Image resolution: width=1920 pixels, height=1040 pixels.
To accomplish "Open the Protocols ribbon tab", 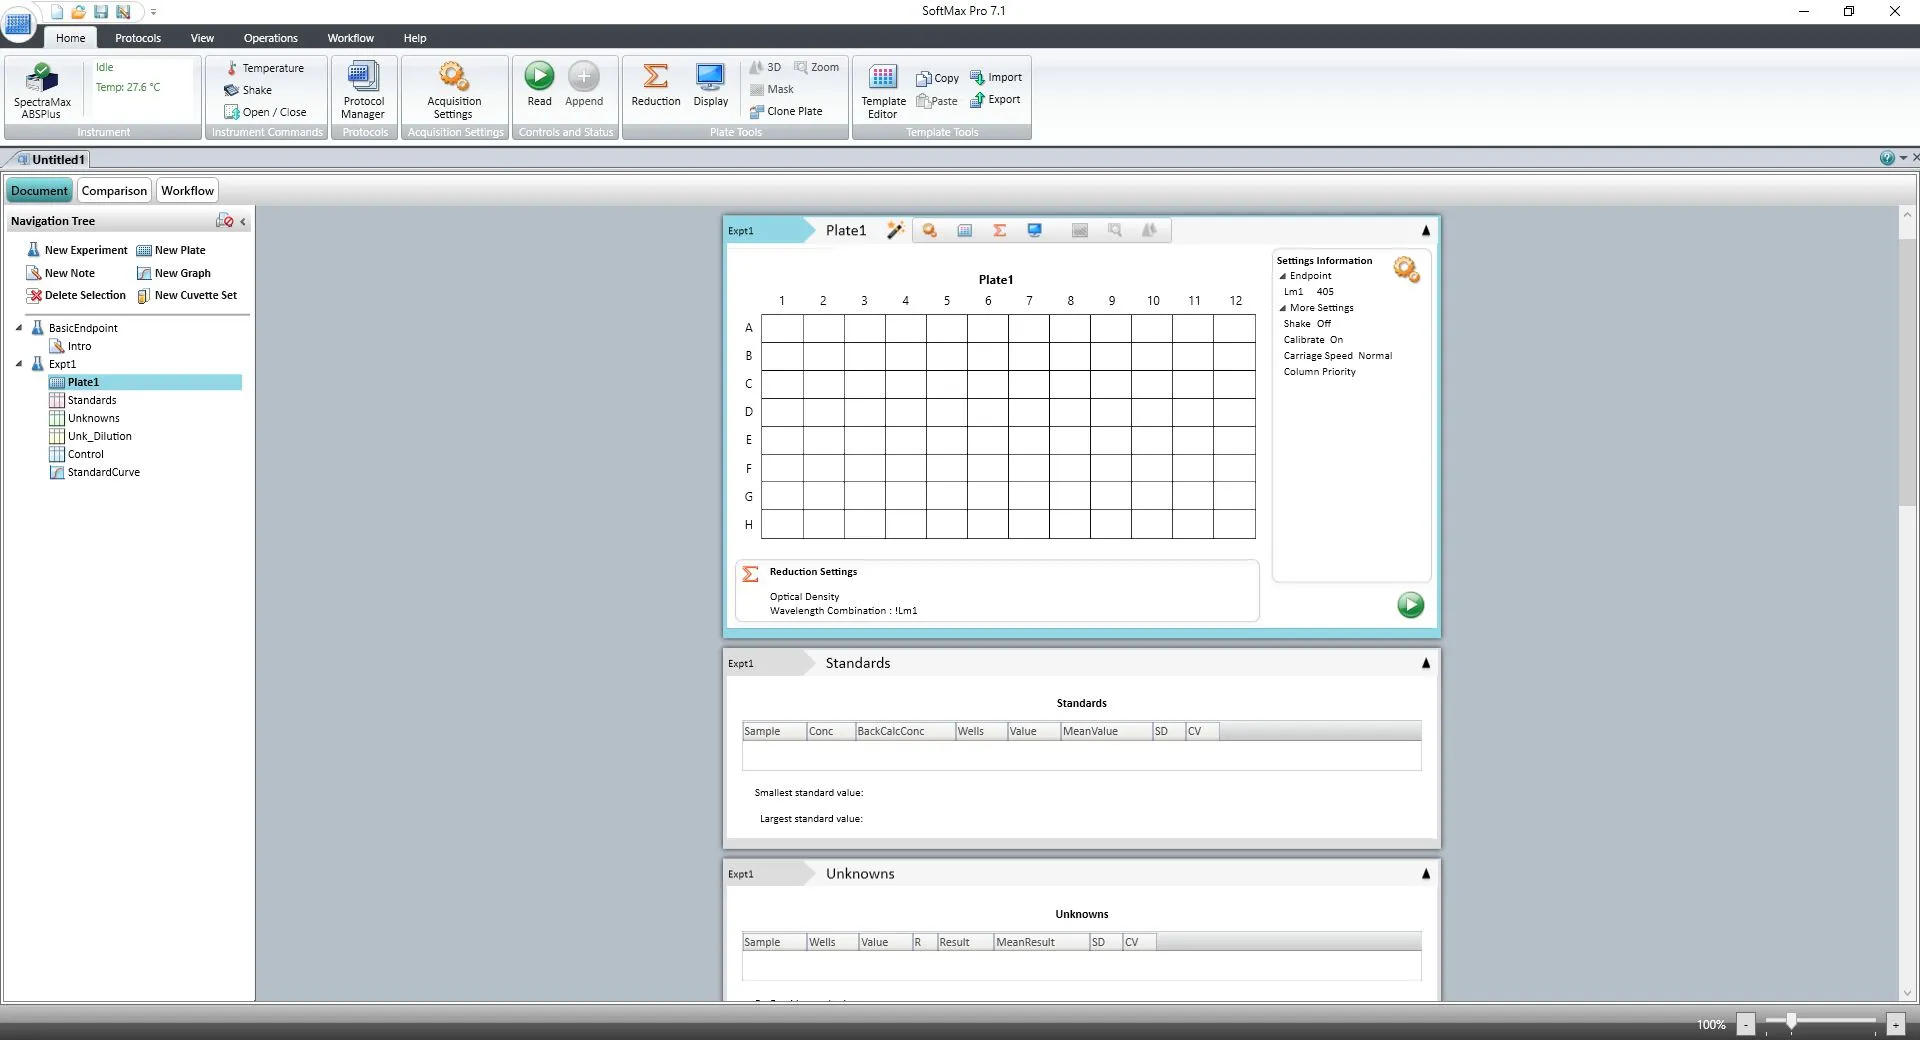I will (x=138, y=38).
